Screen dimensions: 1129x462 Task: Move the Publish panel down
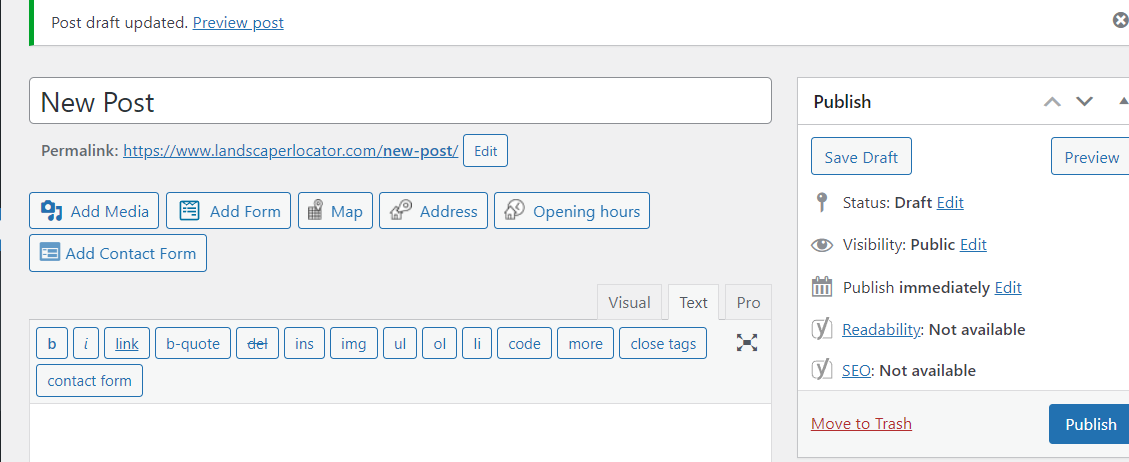(x=1084, y=101)
